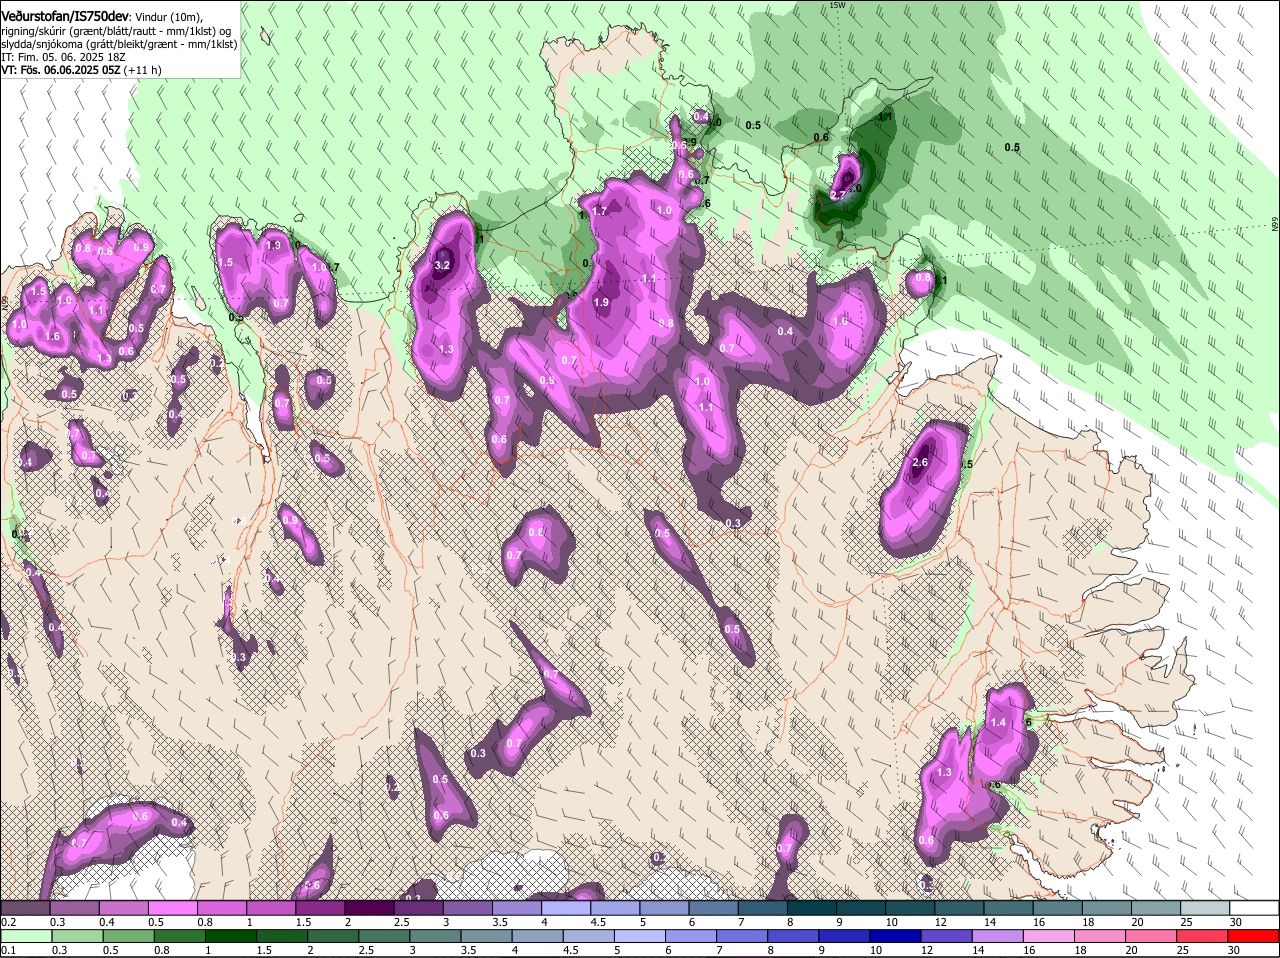Viewport: 1280px width, 958px height.
Task: Click the 2–2.5 green swatch in bottom legend bar
Action: (x=332, y=936)
